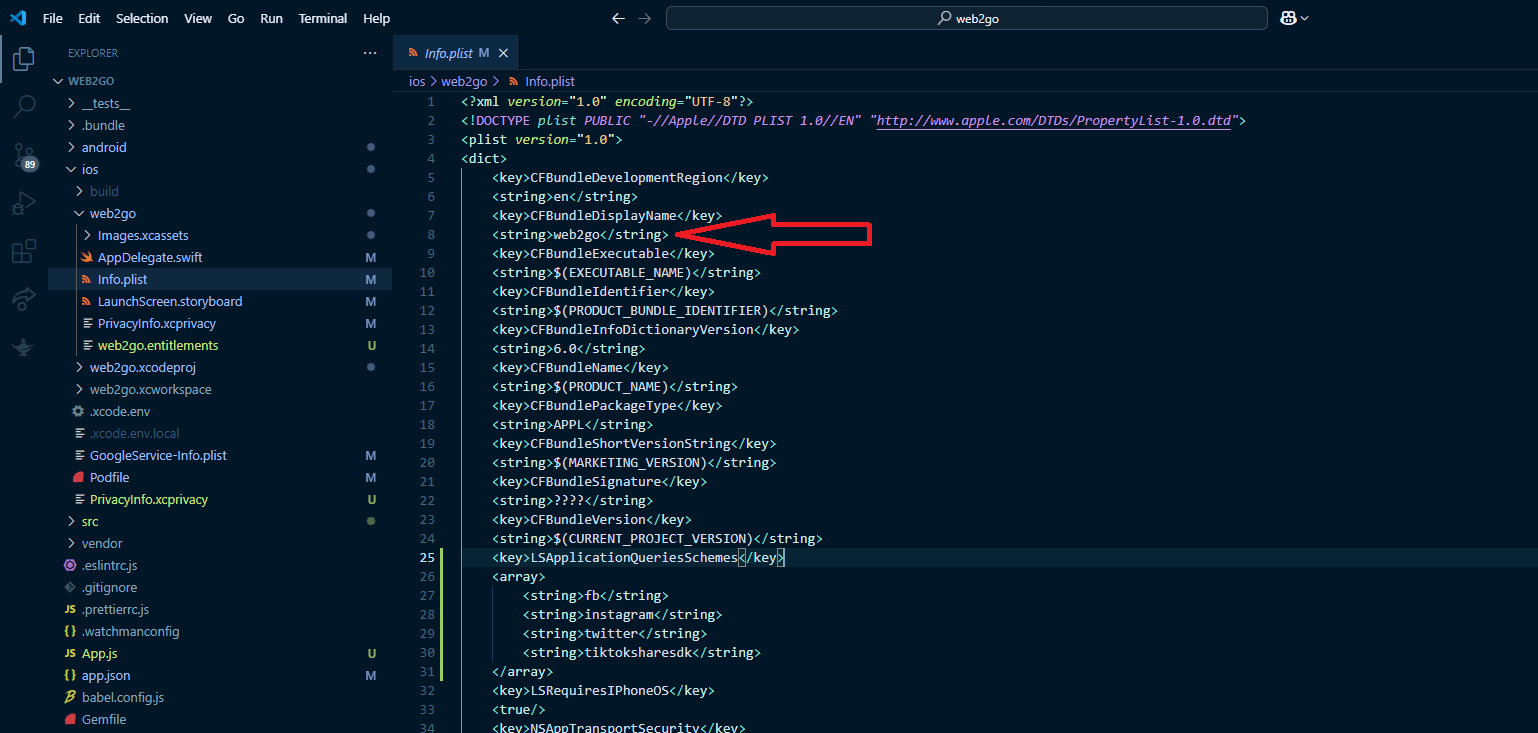This screenshot has width=1538, height=733.
Task: Open AppDelegate.swift in the file tree
Action: coord(149,257)
